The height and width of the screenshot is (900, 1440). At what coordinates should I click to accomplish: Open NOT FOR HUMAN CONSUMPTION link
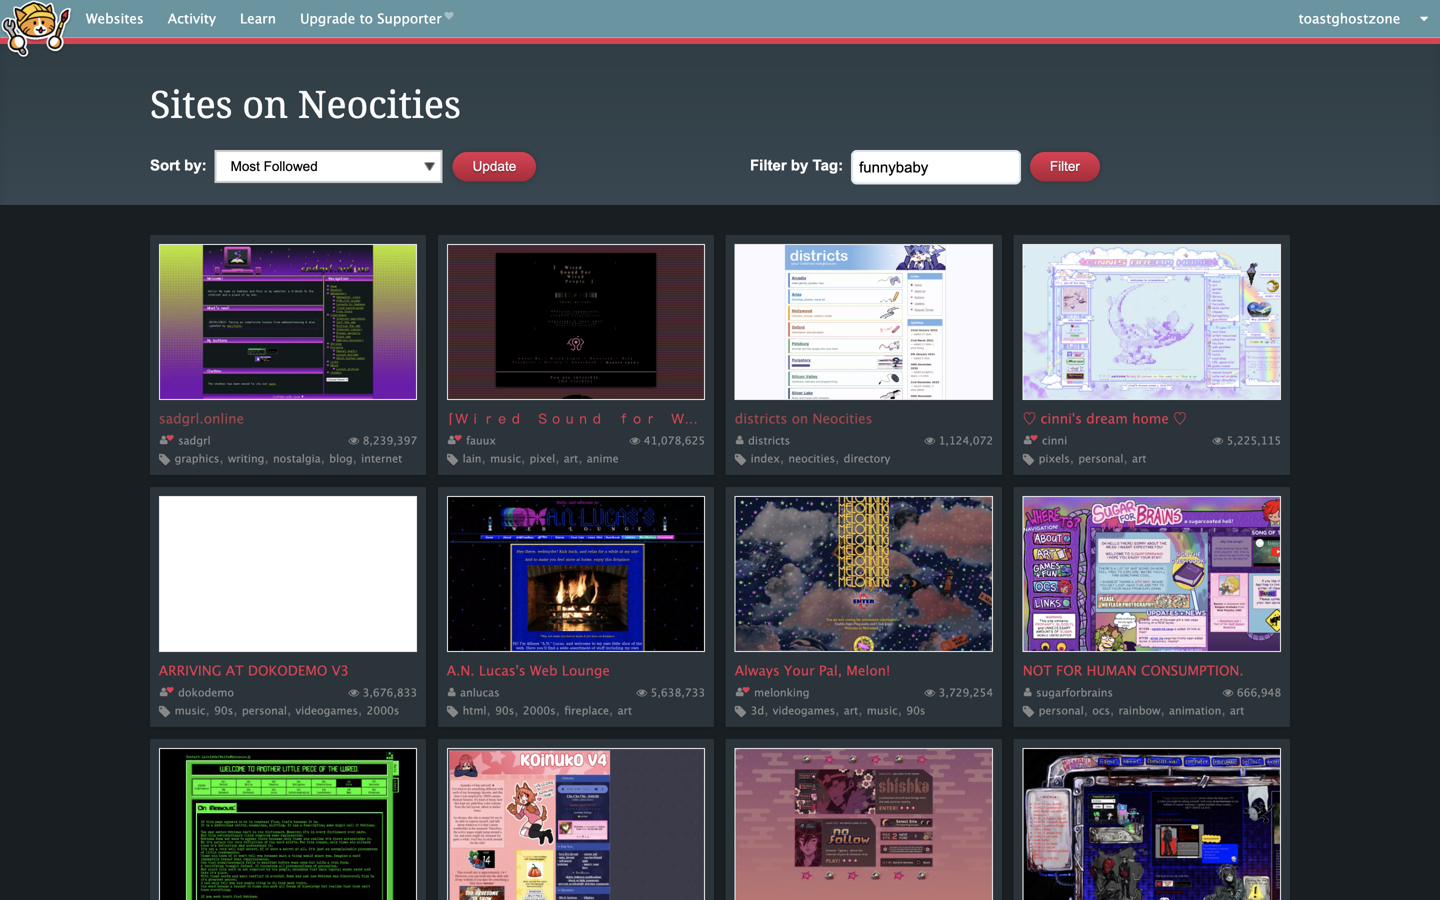(1133, 671)
